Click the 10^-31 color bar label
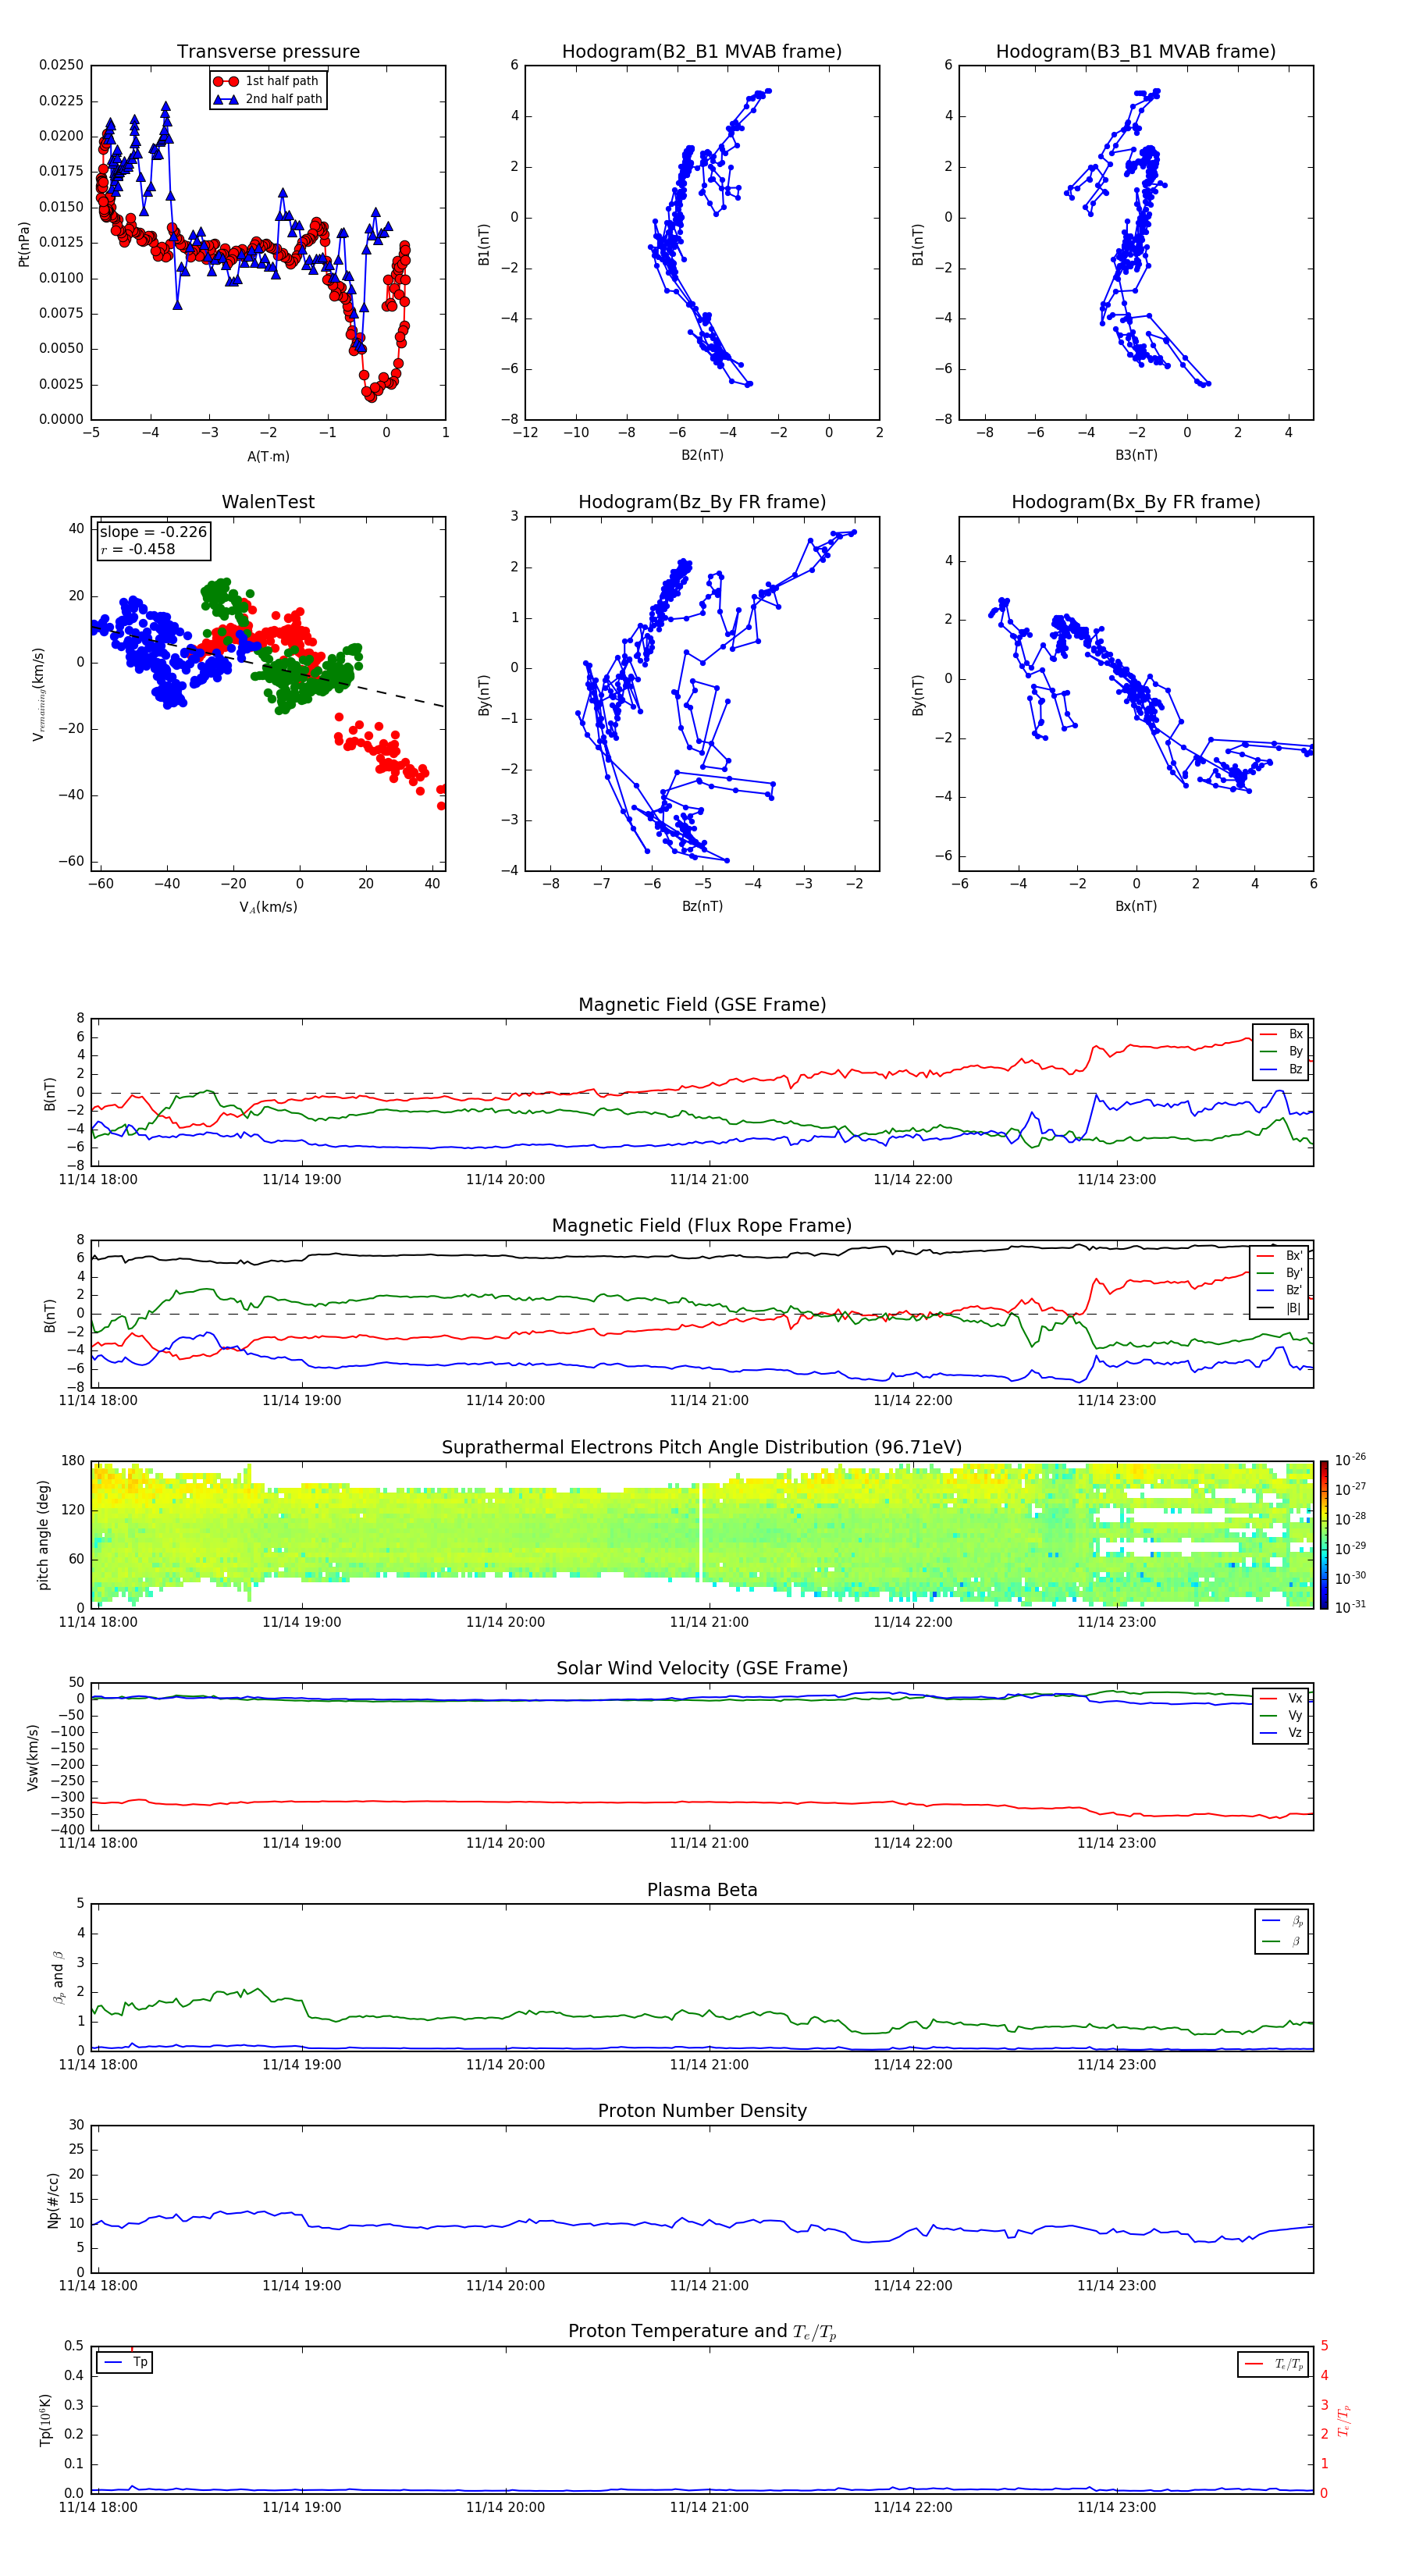The height and width of the screenshot is (2576, 1405). pyautogui.click(x=1350, y=1607)
